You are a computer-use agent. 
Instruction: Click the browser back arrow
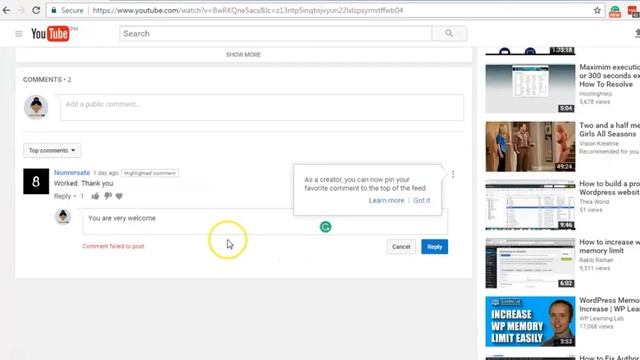click(6, 10)
